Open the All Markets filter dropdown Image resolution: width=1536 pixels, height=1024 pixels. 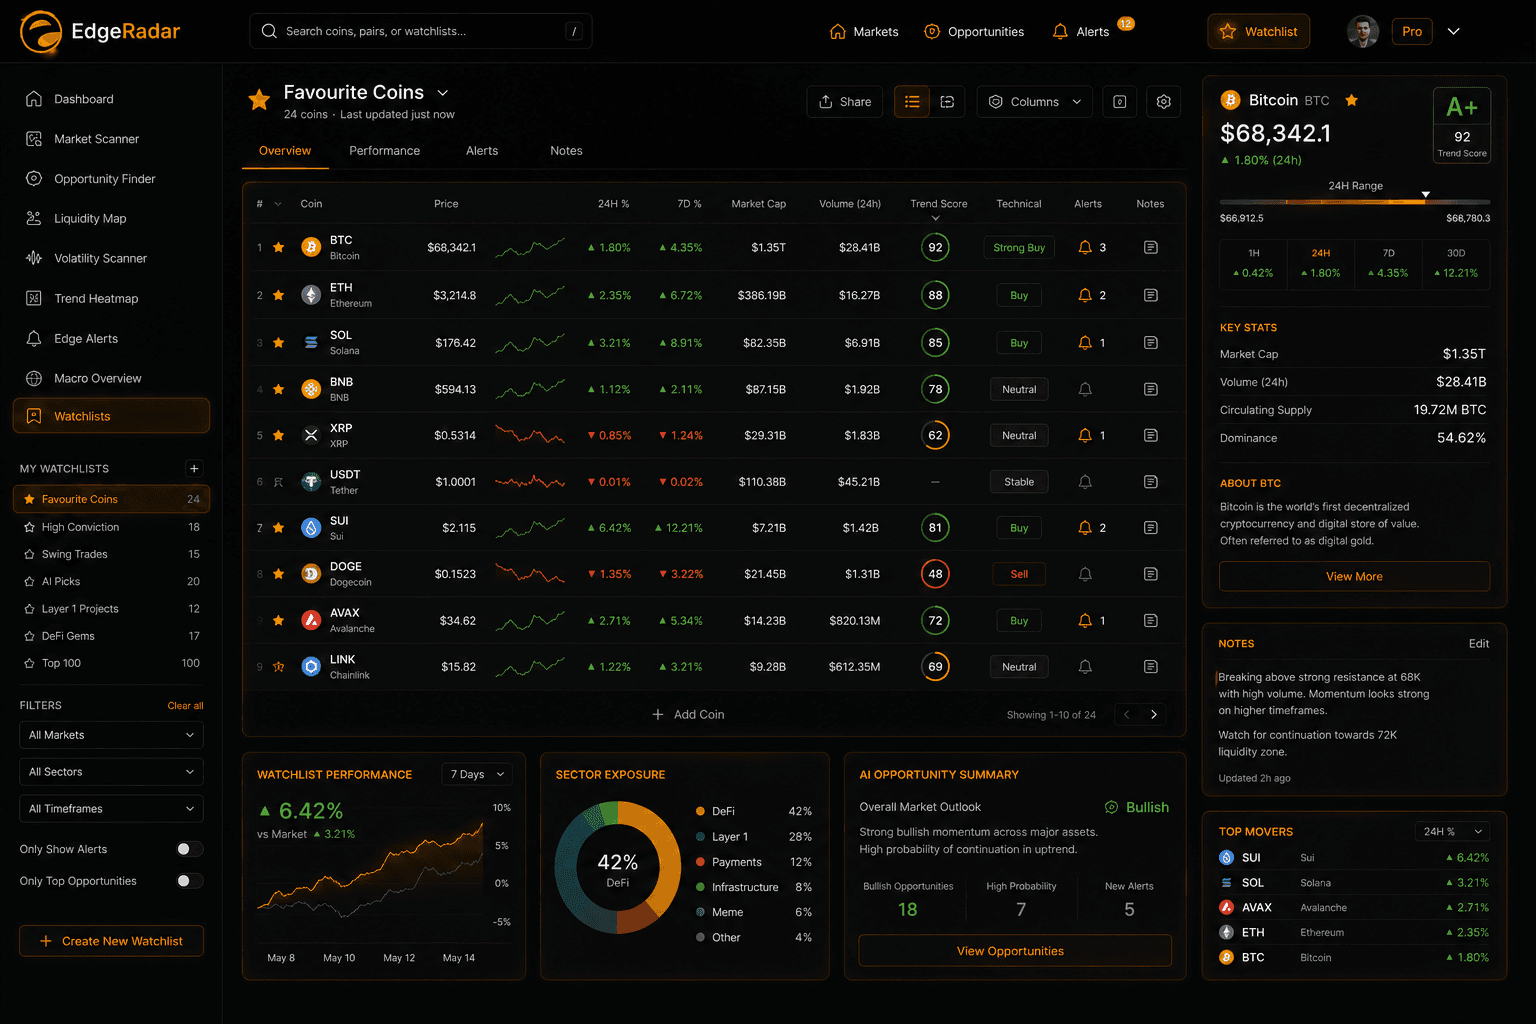[x=111, y=735]
